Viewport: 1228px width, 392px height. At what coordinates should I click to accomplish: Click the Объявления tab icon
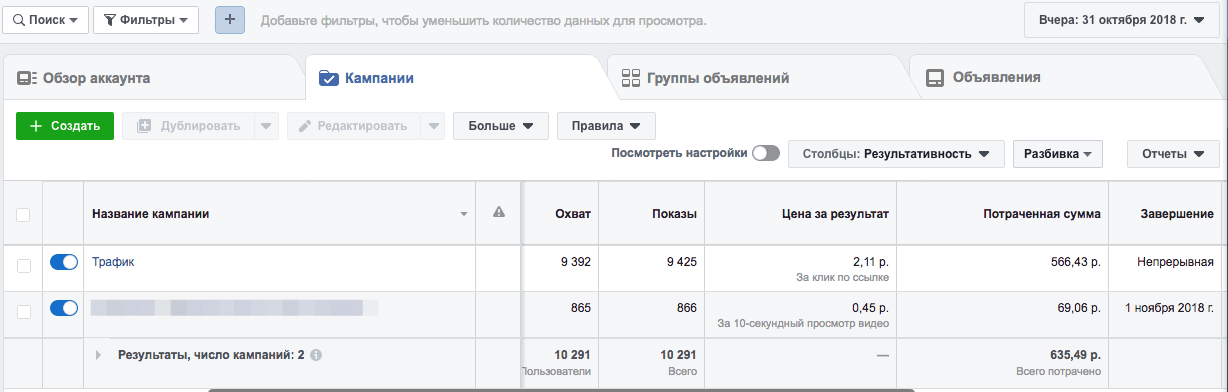(935, 78)
